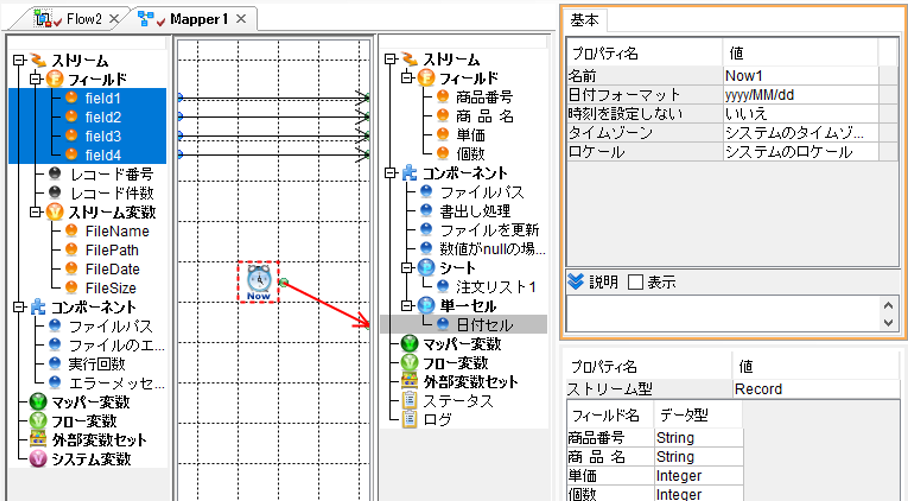Click the right 外部変数セット icon
This screenshot has height=504, width=908.
(x=409, y=381)
